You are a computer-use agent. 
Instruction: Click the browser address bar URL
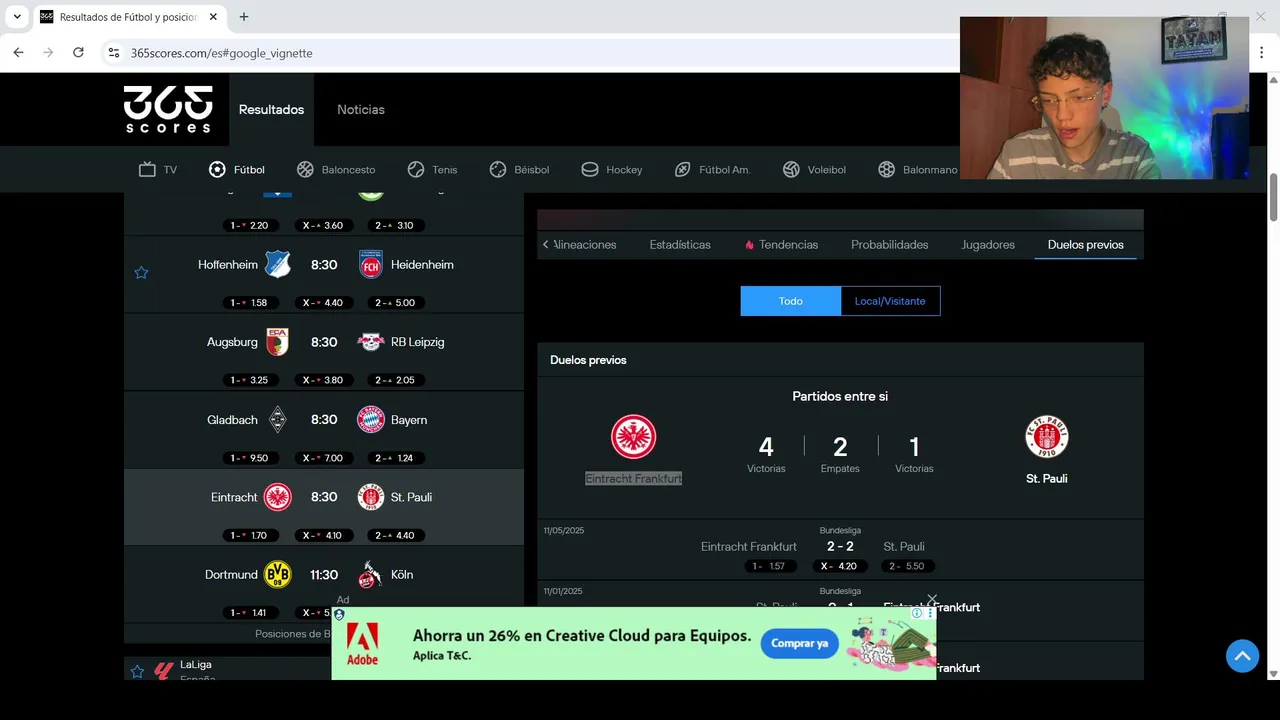(221, 53)
